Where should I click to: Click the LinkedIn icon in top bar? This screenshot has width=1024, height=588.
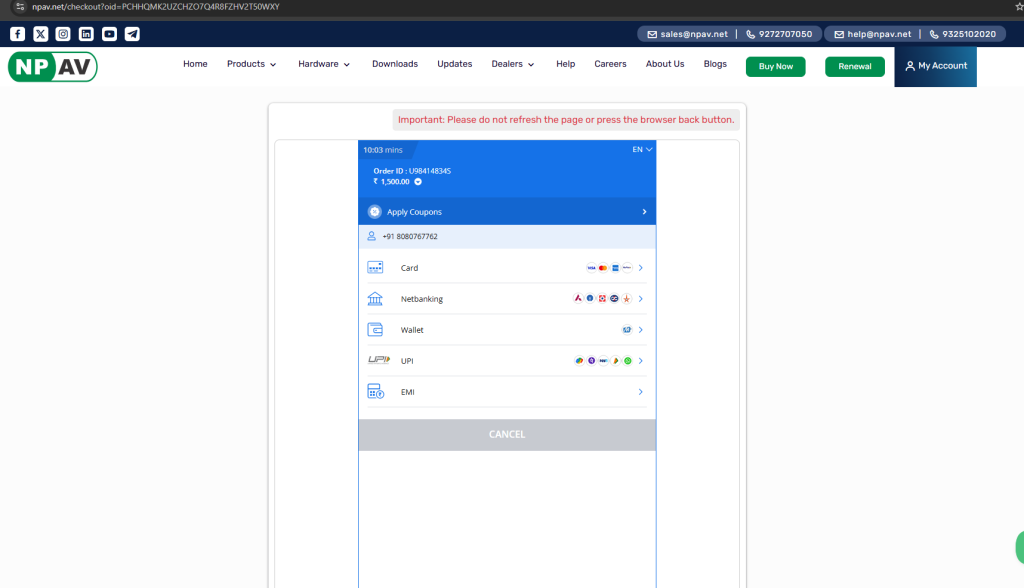coord(86,34)
